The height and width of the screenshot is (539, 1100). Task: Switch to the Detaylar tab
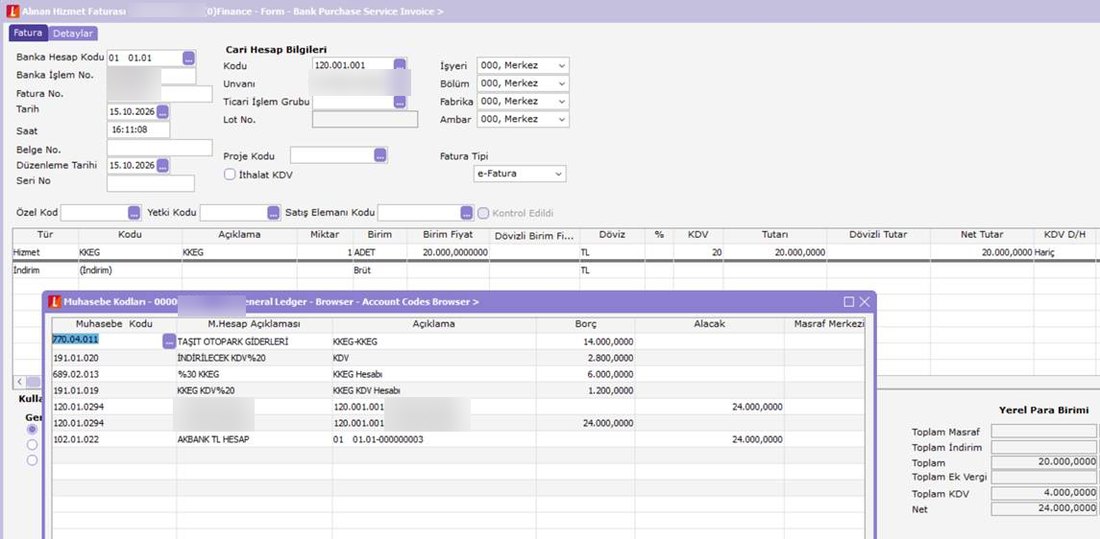tap(73, 33)
